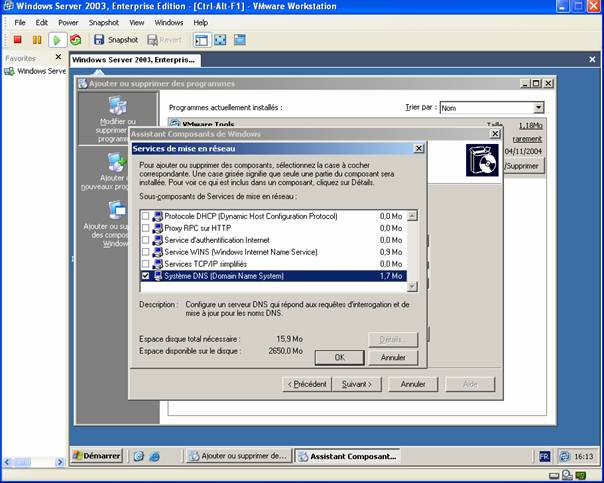This screenshot has height=483, width=604.
Task: Click the VMware hard disk status icon
Action: (554, 475)
